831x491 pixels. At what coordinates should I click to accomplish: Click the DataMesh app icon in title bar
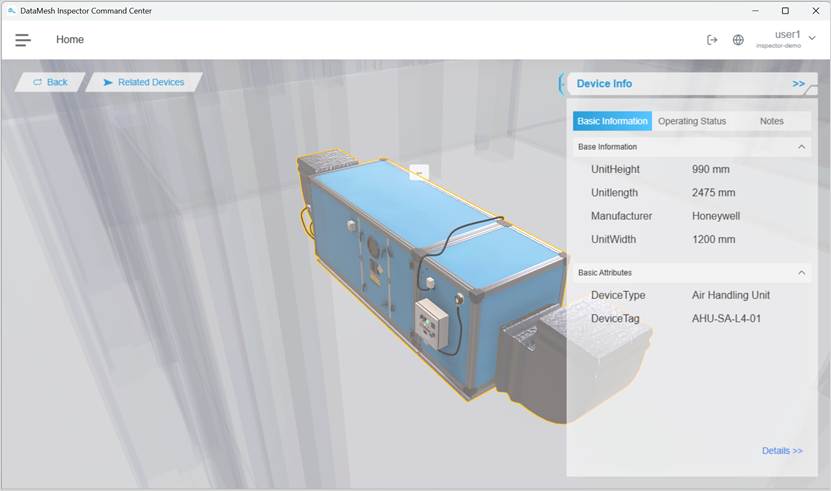(x=11, y=10)
